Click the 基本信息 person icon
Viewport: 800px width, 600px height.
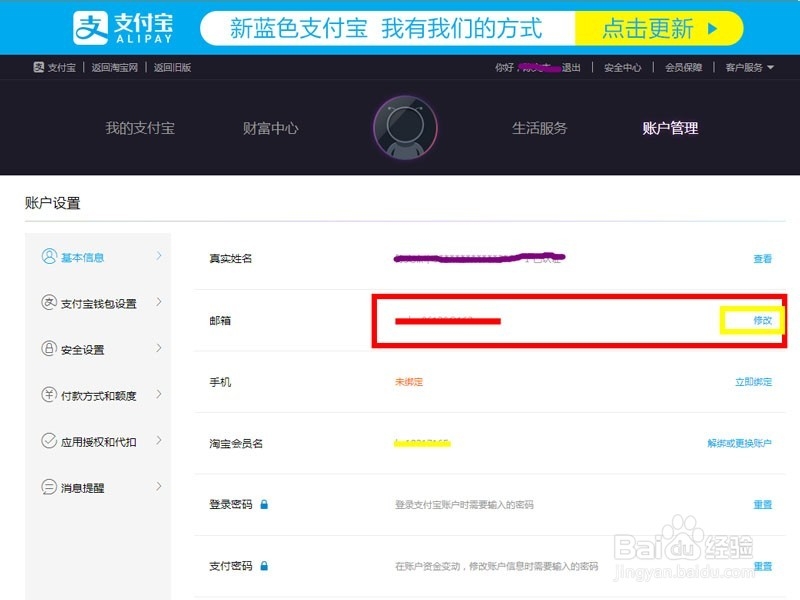[49, 256]
